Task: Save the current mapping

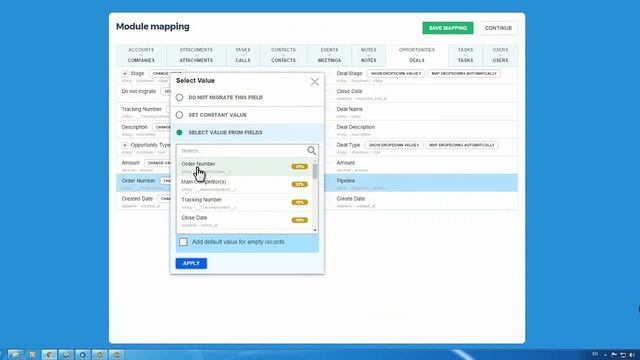Action: point(448,28)
